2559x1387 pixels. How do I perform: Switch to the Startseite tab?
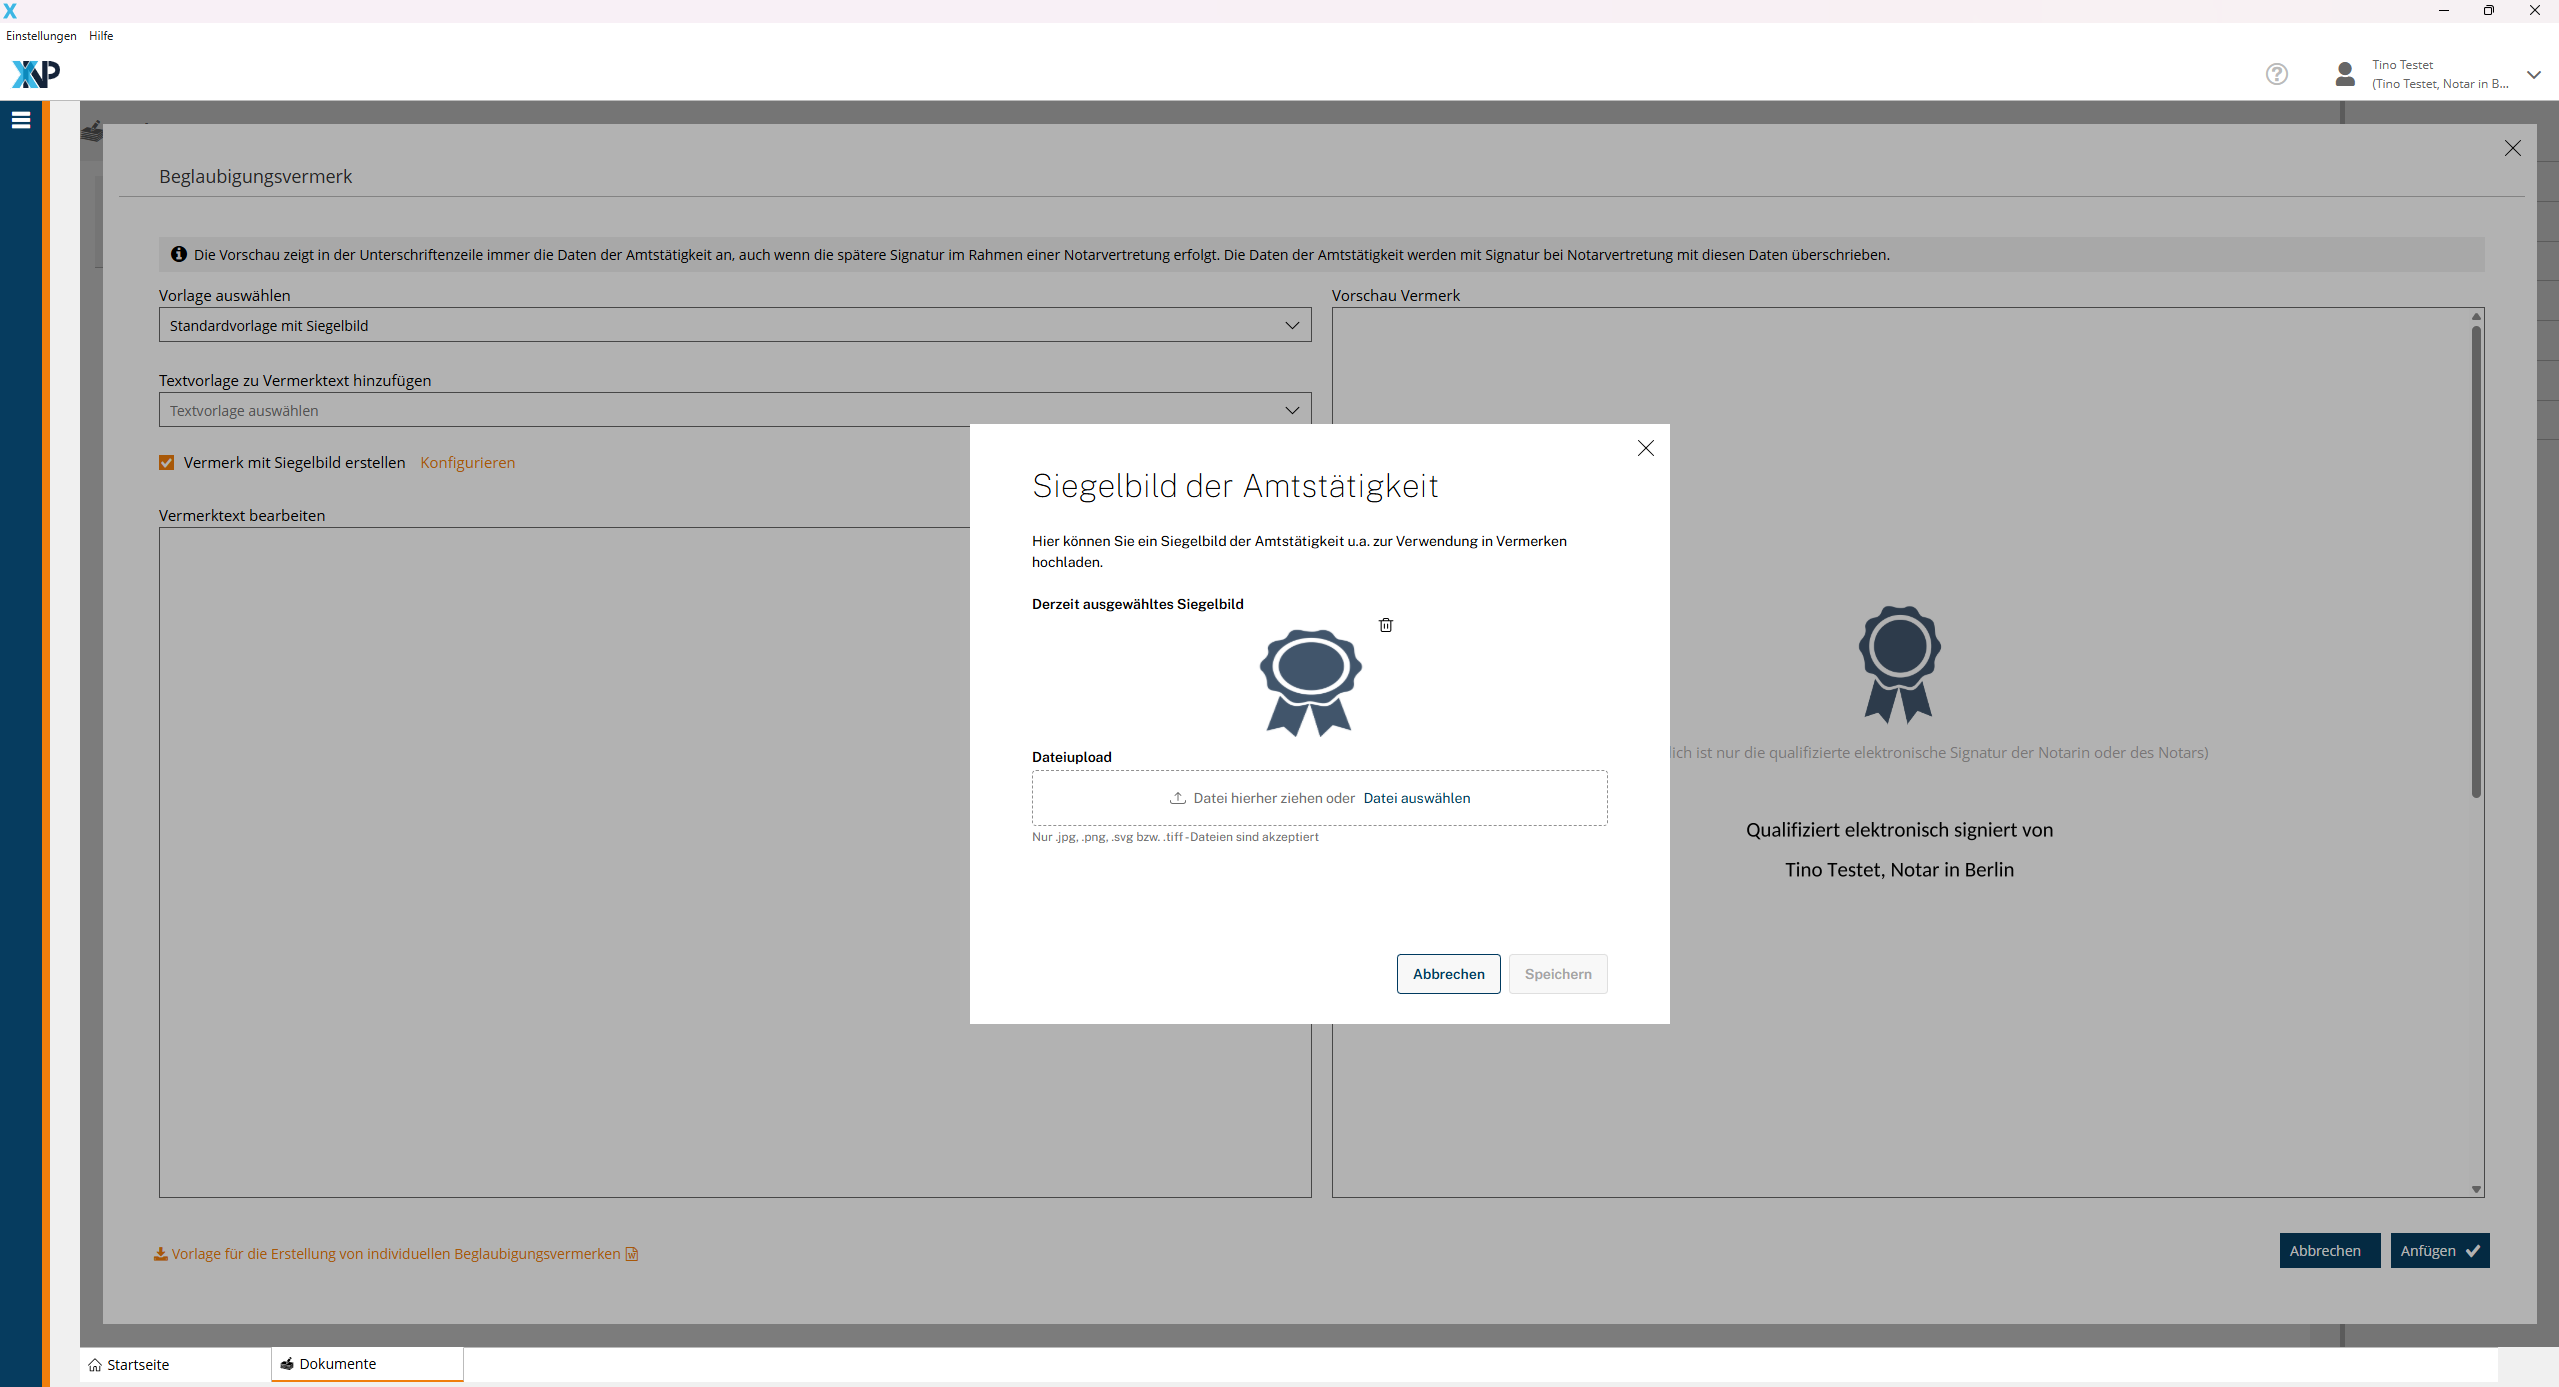[137, 1364]
